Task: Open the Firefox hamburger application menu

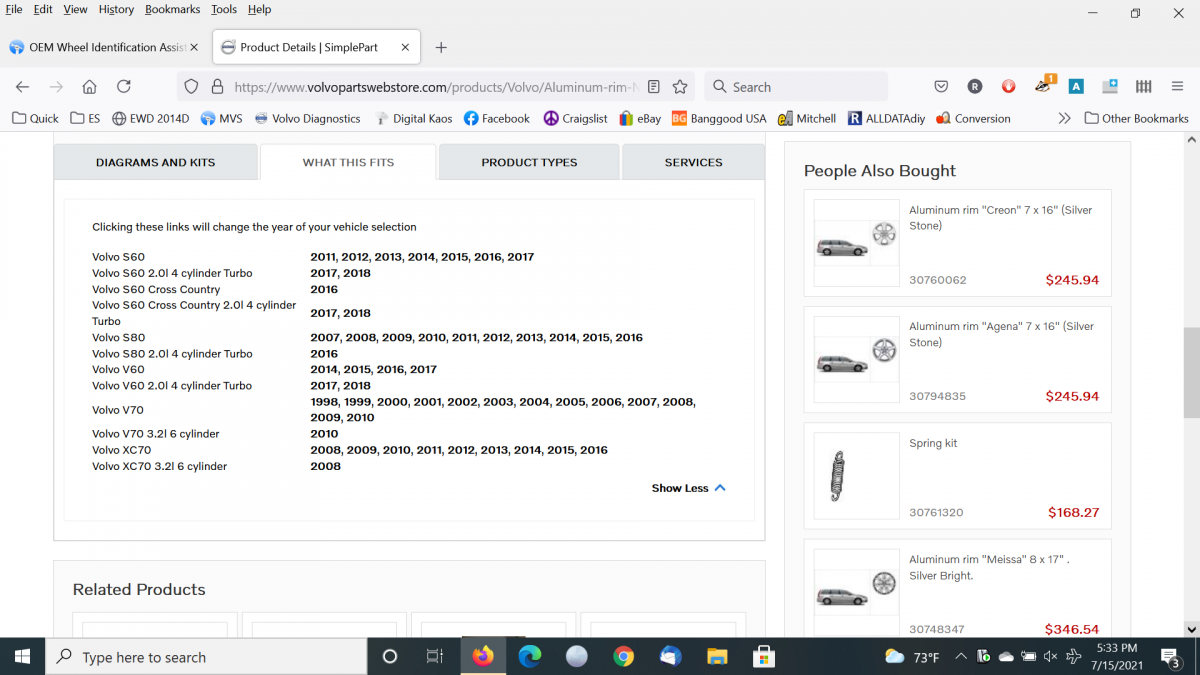Action: tap(1177, 87)
